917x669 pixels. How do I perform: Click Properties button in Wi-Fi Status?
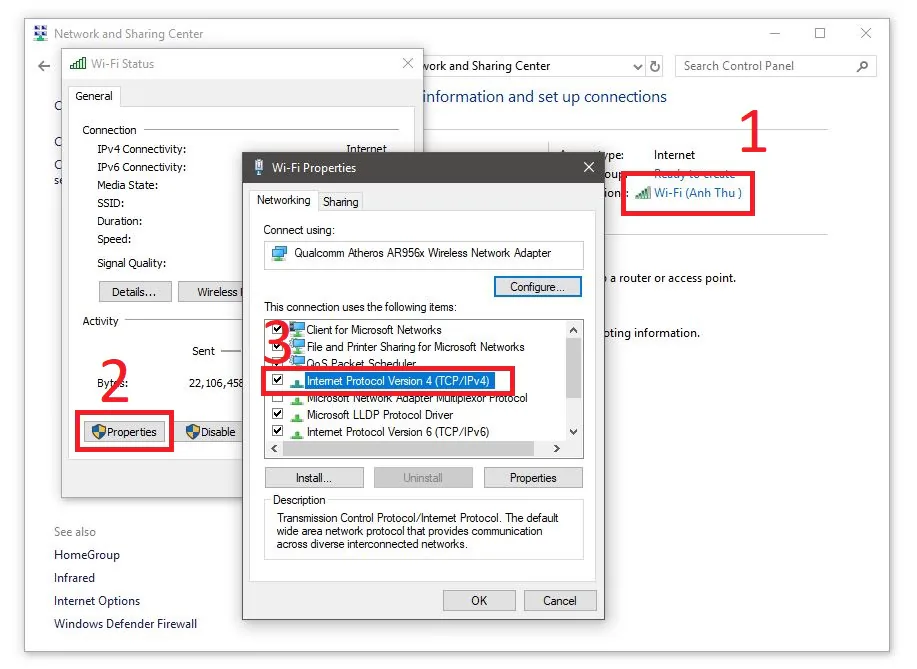(124, 432)
